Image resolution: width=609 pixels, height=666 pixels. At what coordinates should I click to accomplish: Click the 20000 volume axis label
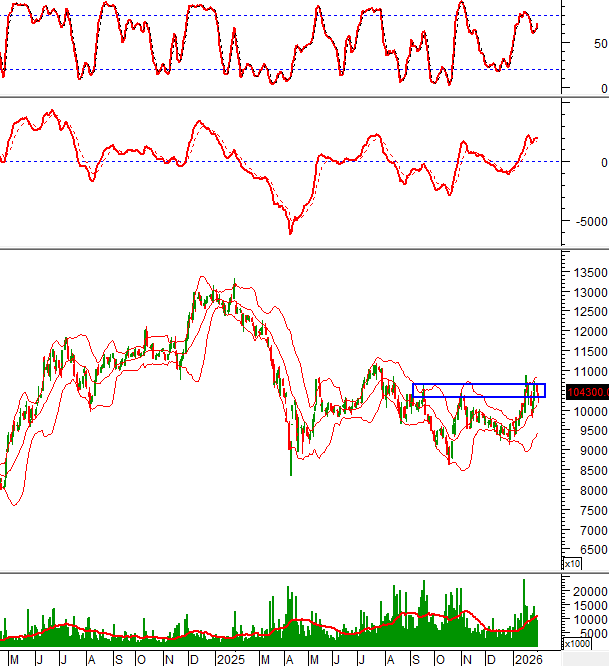click(588, 592)
